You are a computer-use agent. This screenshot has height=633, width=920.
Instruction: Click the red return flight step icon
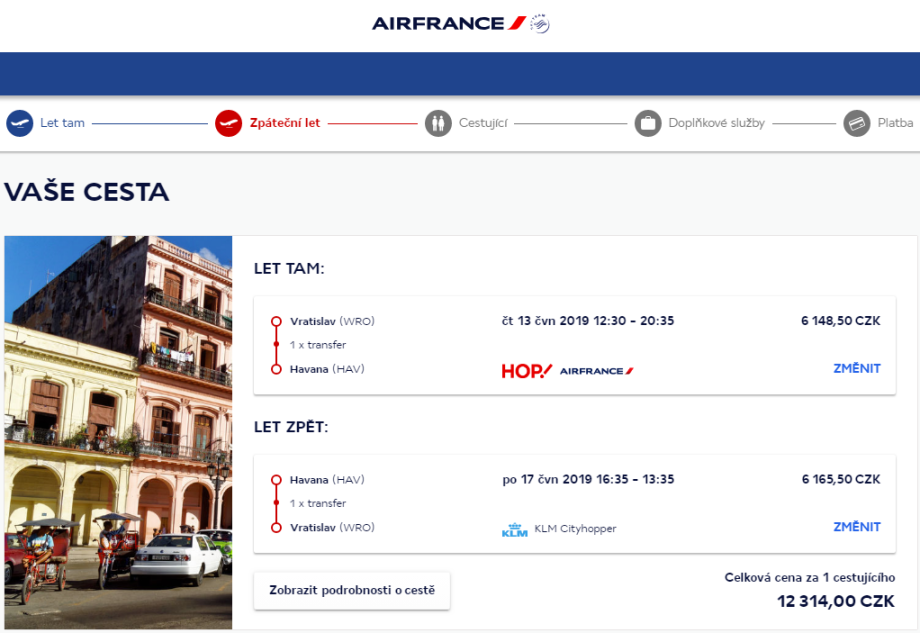(228, 123)
